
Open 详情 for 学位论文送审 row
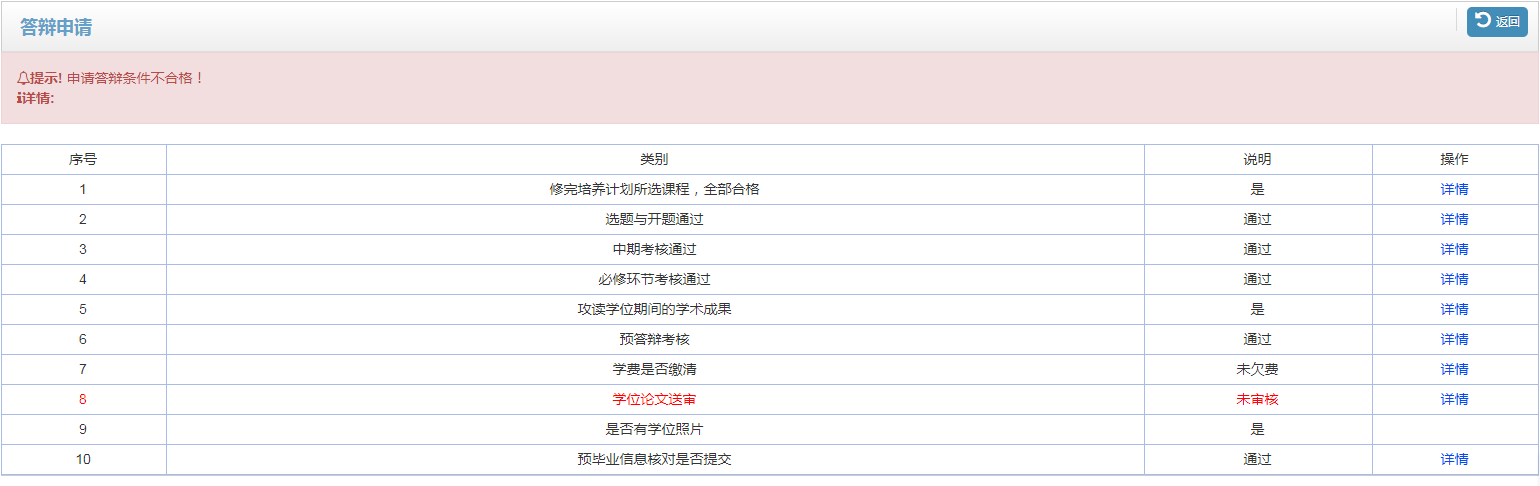tap(1454, 399)
